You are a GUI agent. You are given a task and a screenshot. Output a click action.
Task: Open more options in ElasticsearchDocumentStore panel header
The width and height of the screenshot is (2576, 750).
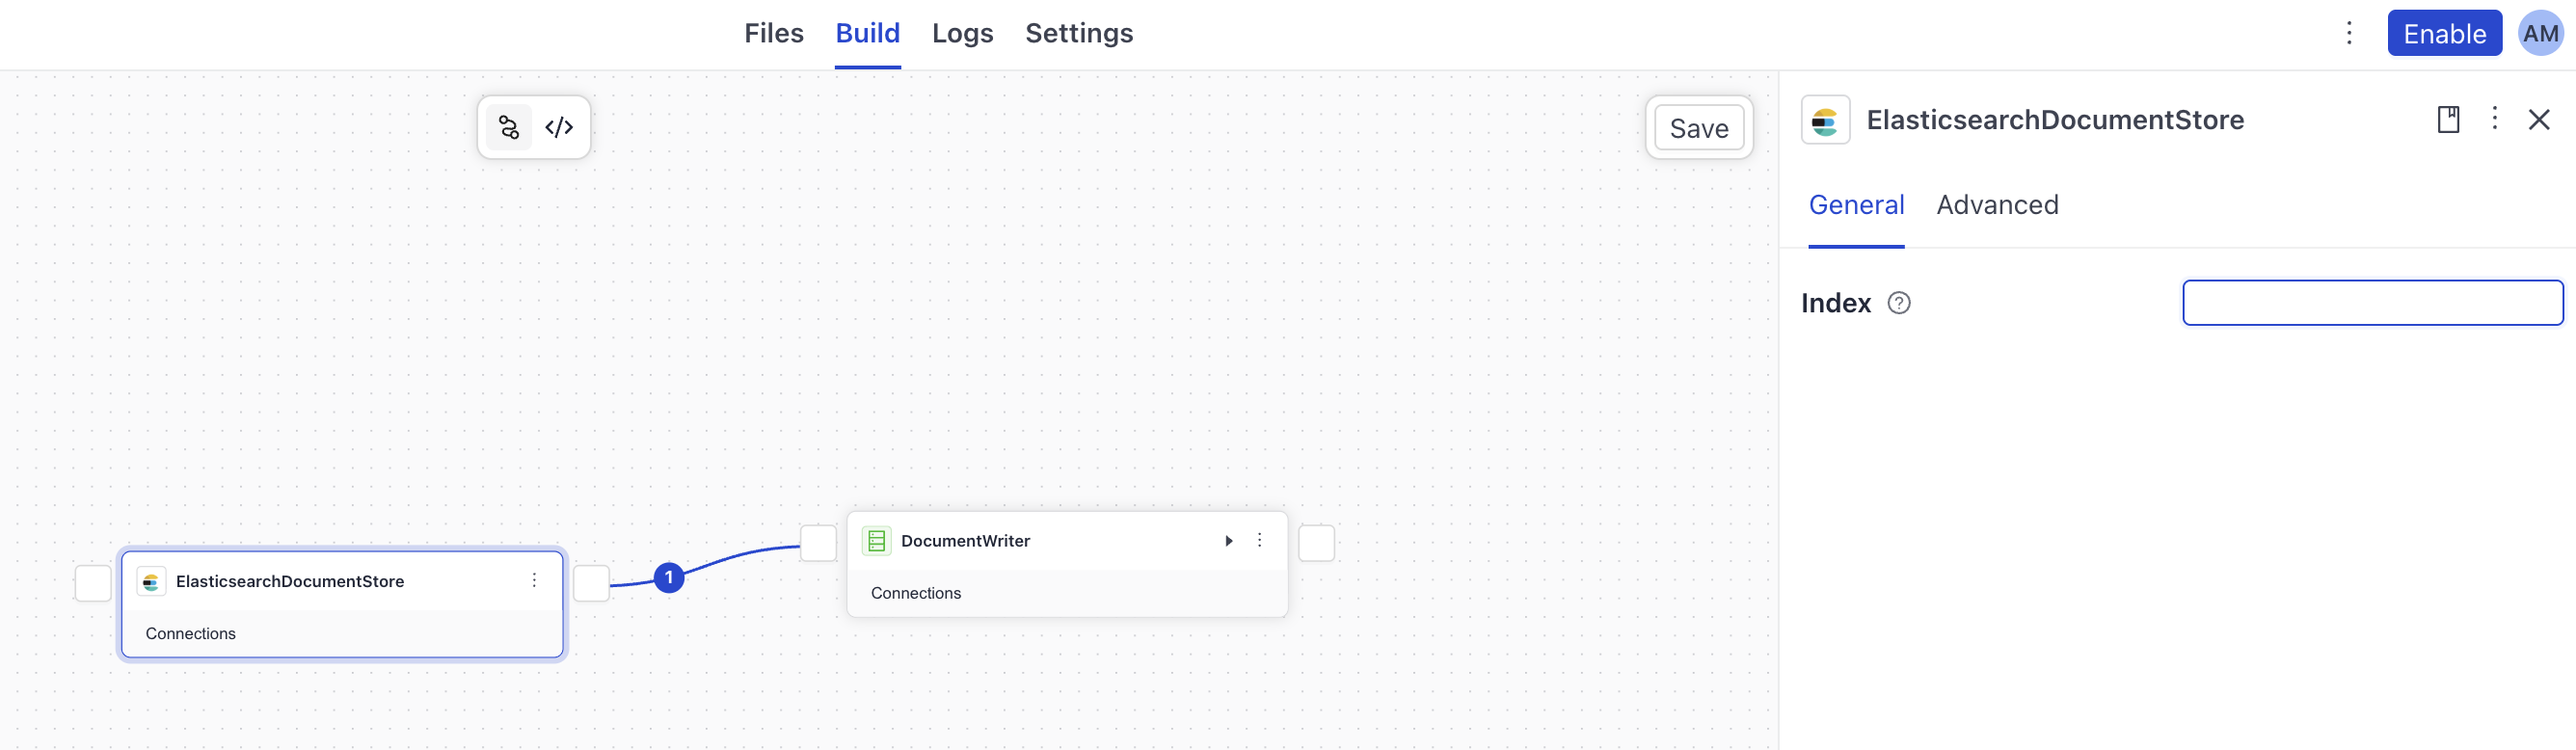(x=2494, y=119)
